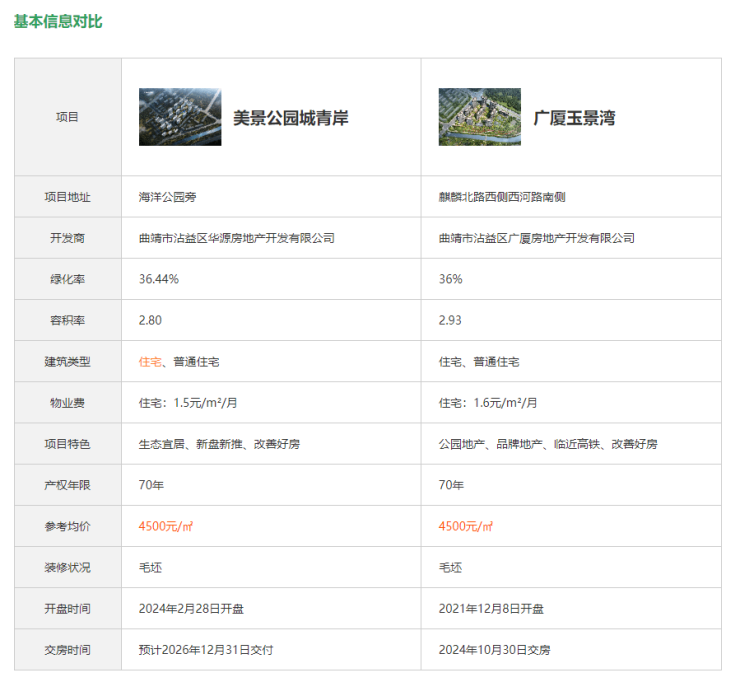Click the orange 住宅 building type link

(149, 361)
